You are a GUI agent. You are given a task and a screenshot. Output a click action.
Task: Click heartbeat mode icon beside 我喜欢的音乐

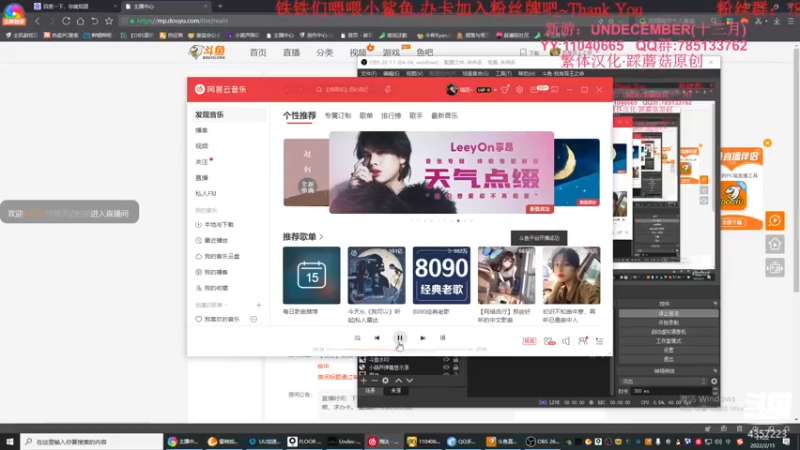pyautogui.click(x=254, y=319)
